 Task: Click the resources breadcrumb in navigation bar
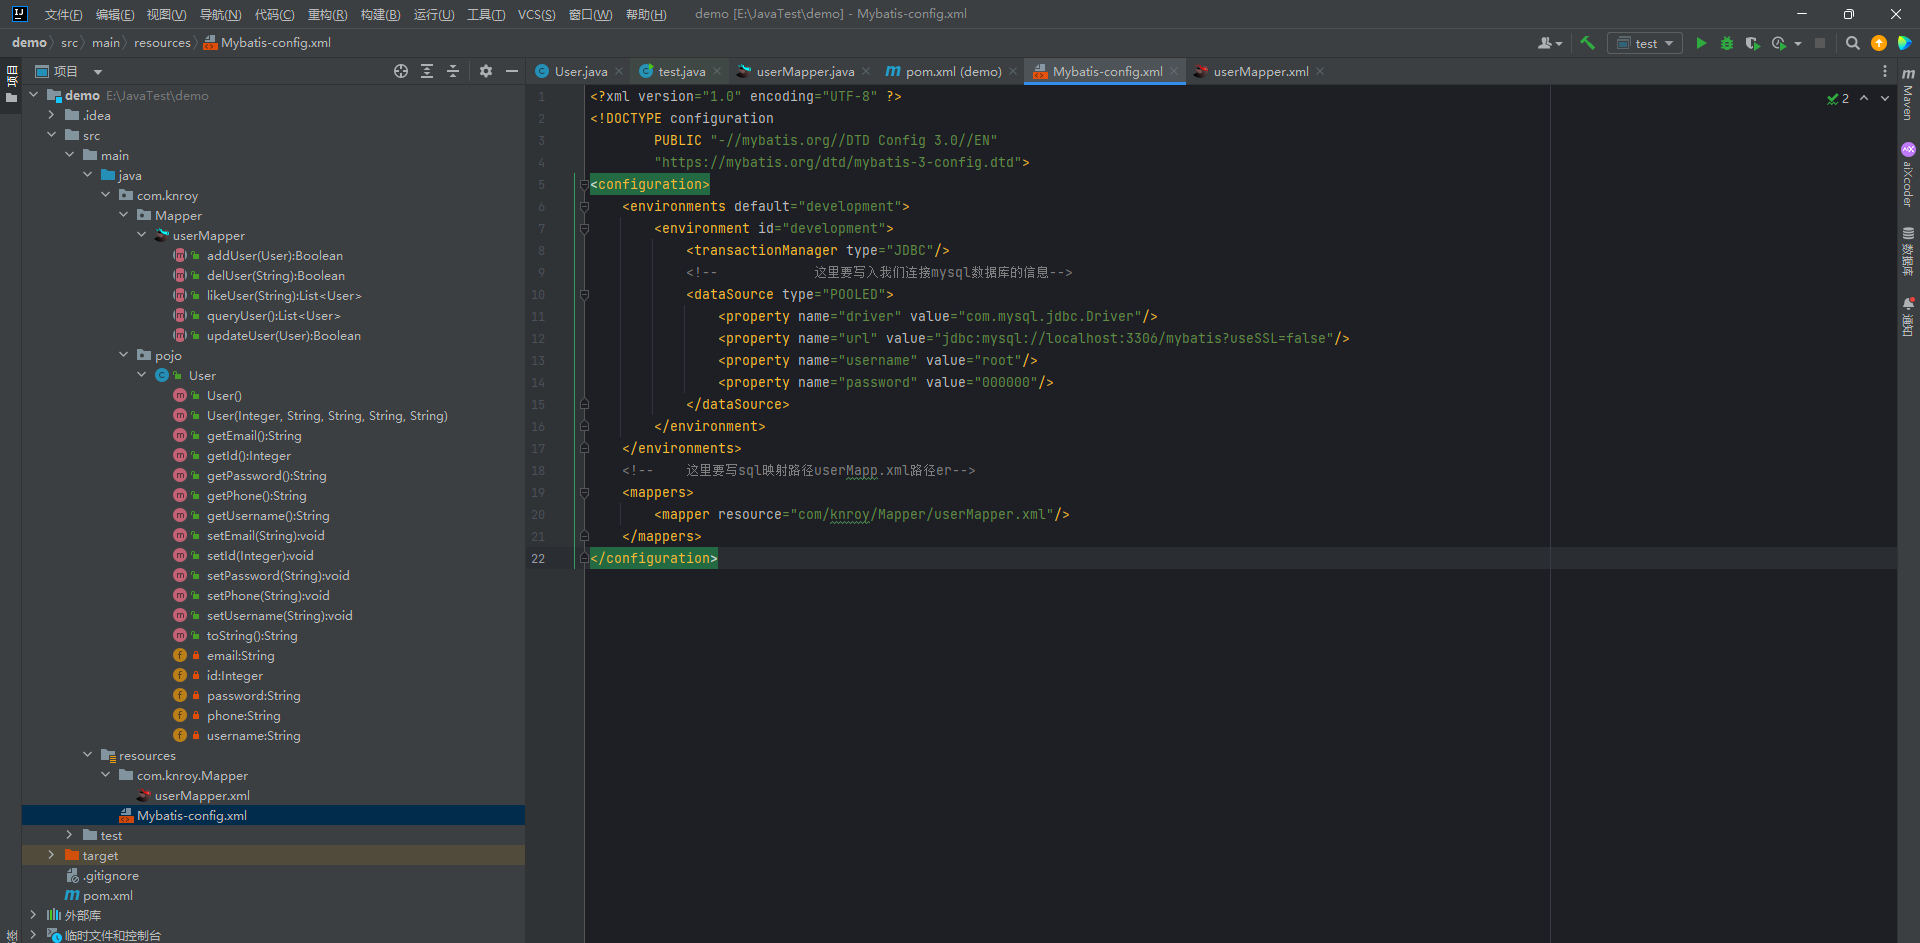click(x=162, y=43)
